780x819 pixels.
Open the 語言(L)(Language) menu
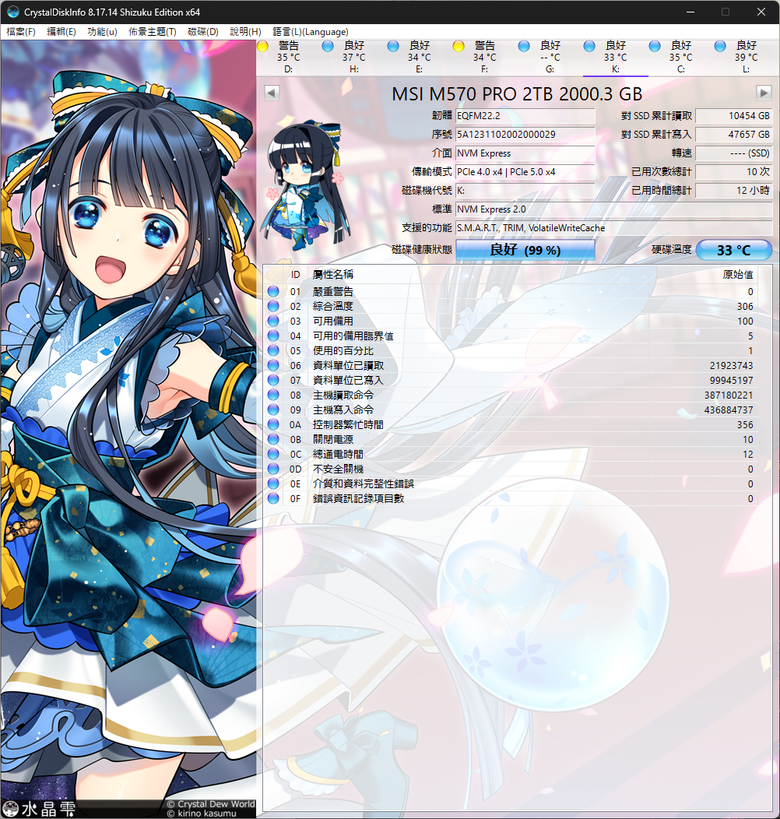point(310,32)
